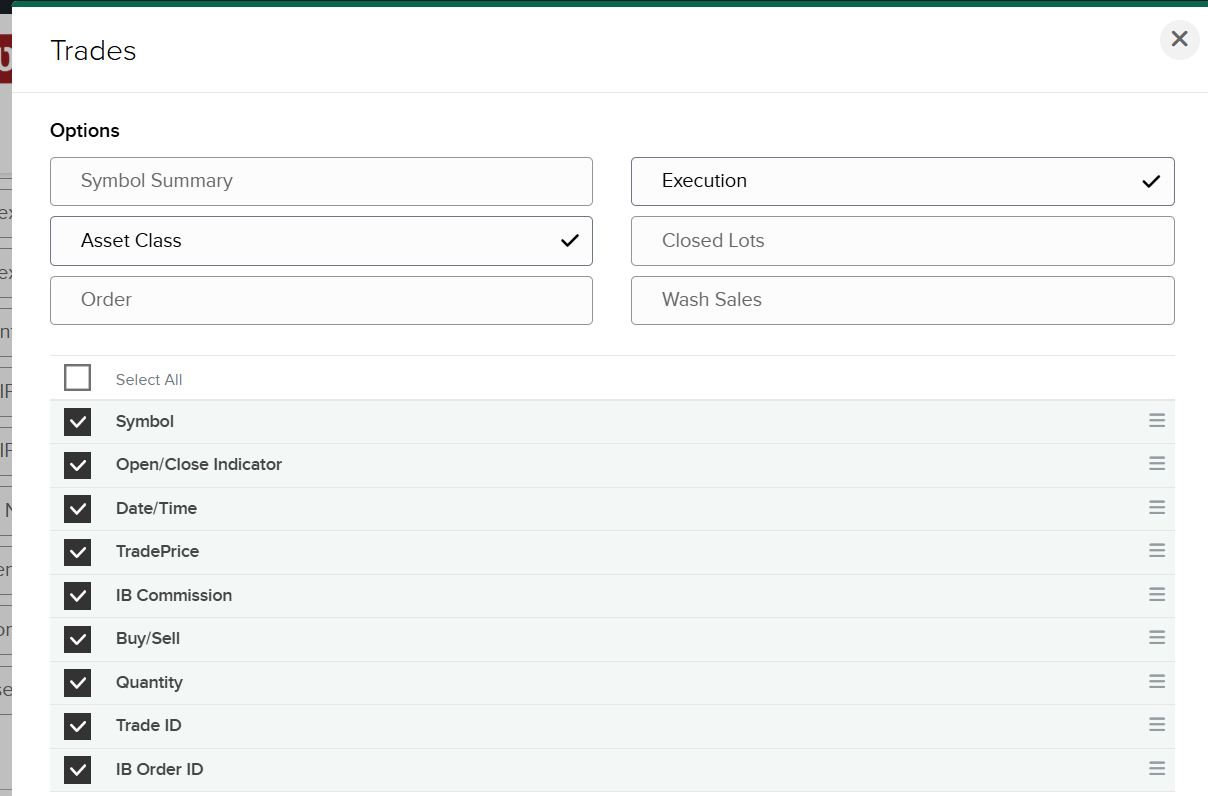
Task: Enable the Closed Lots option
Action: [x=902, y=241]
